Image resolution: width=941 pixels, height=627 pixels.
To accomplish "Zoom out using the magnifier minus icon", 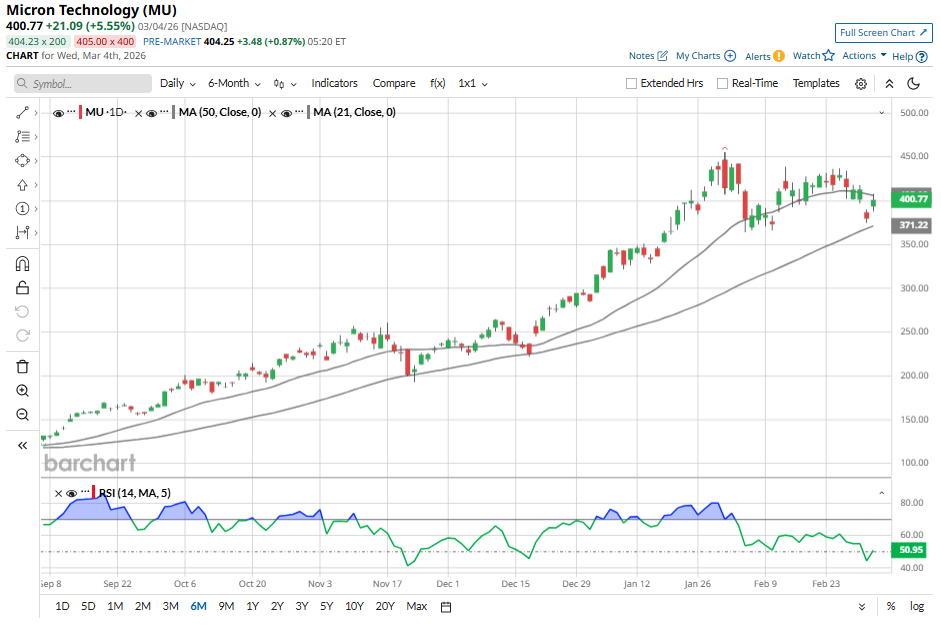I will (x=22, y=415).
